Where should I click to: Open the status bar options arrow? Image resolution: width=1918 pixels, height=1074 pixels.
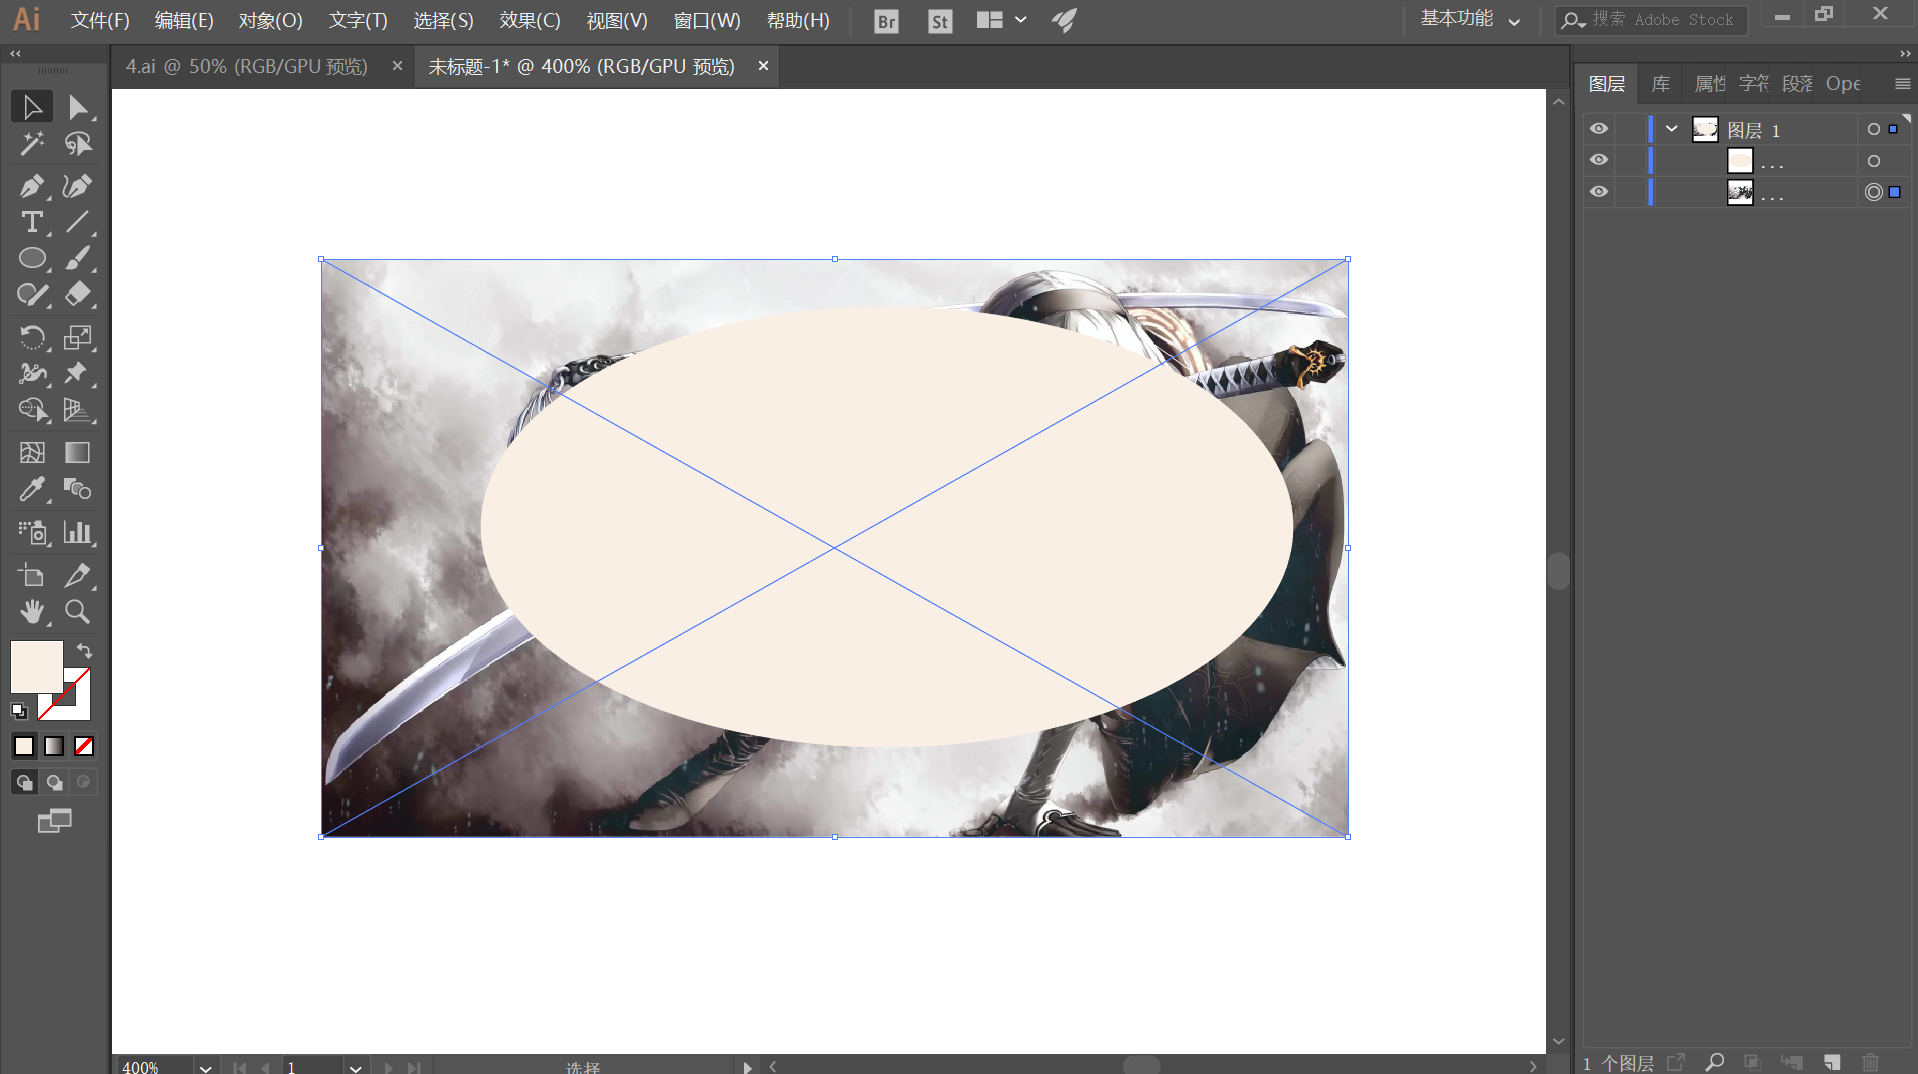click(747, 1066)
